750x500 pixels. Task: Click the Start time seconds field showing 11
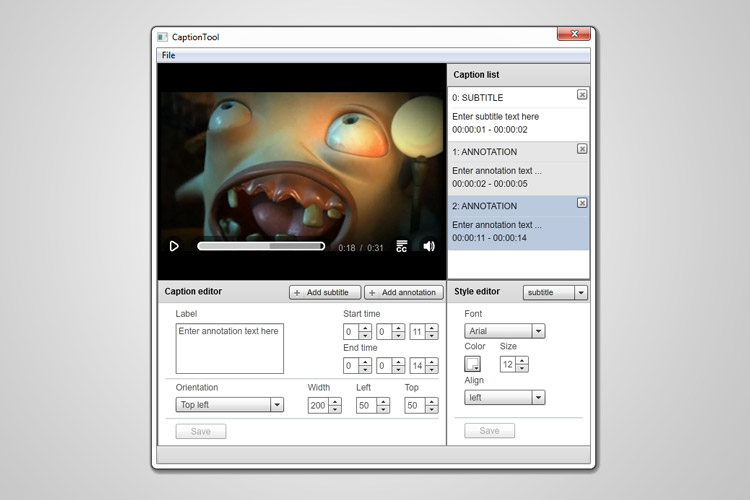coord(418,332)
